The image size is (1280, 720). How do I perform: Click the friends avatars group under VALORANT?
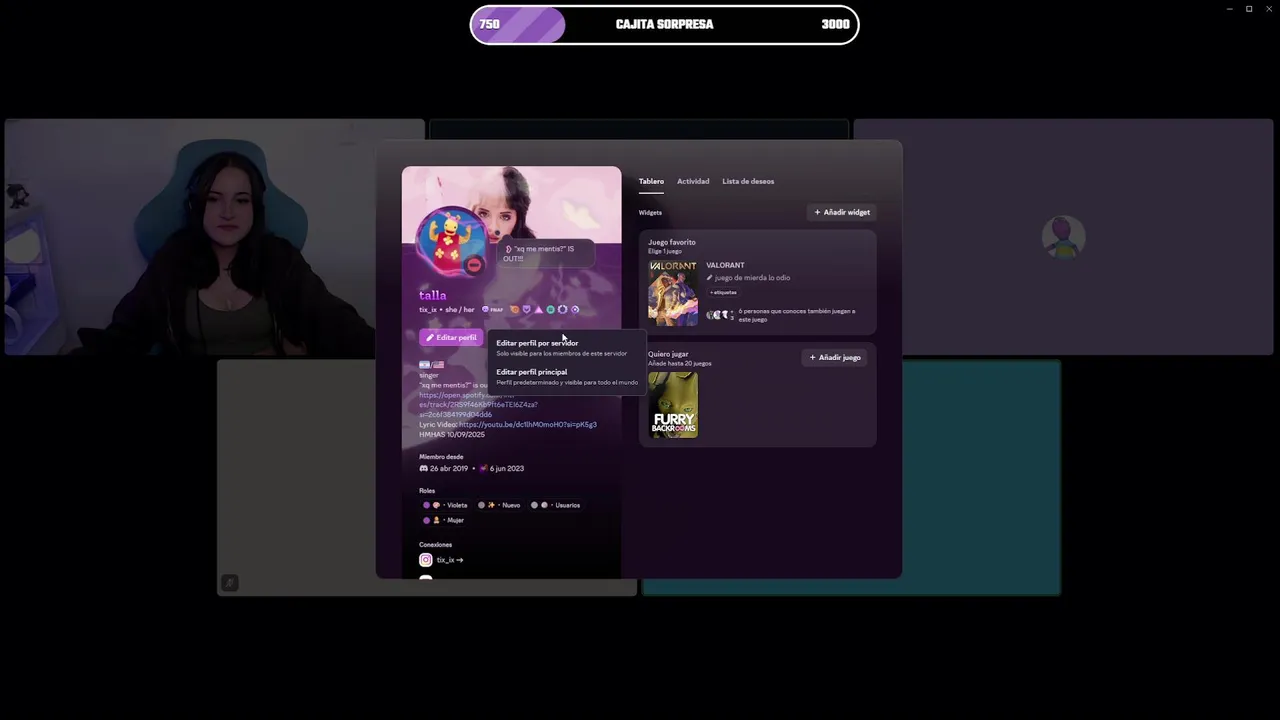click(720, 315)
